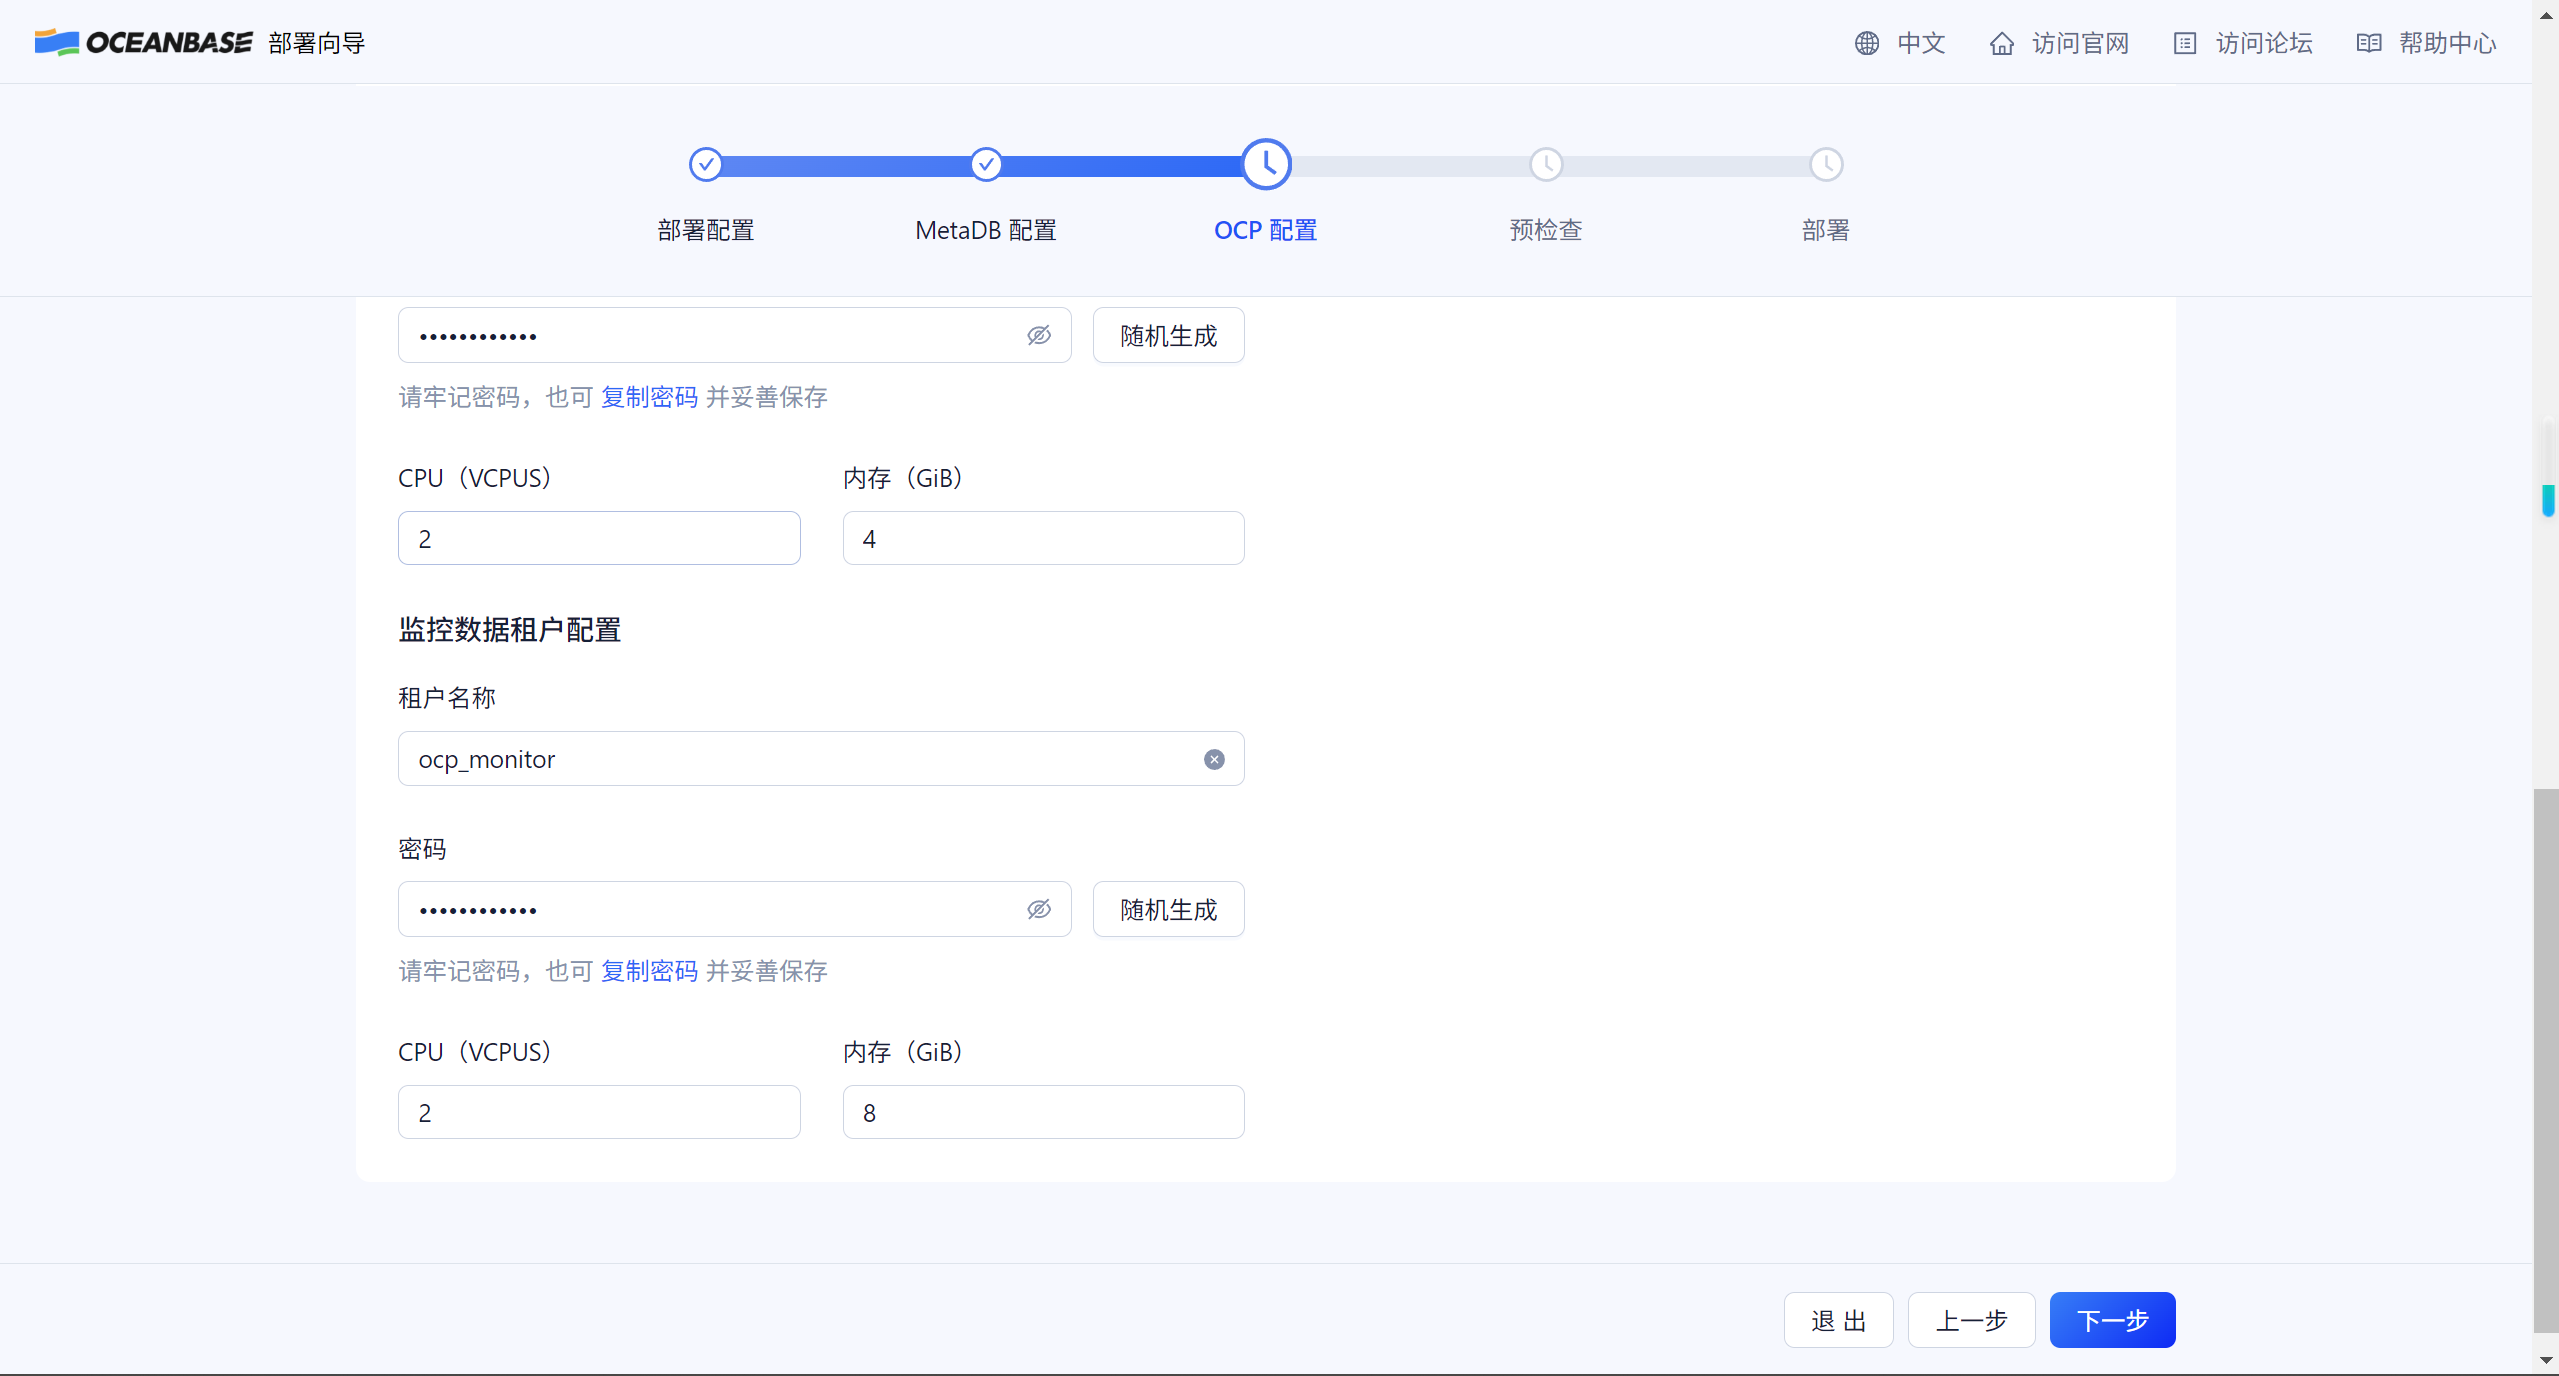Click the home icon for official site
The image size is (2559, 1376).
2001,43
